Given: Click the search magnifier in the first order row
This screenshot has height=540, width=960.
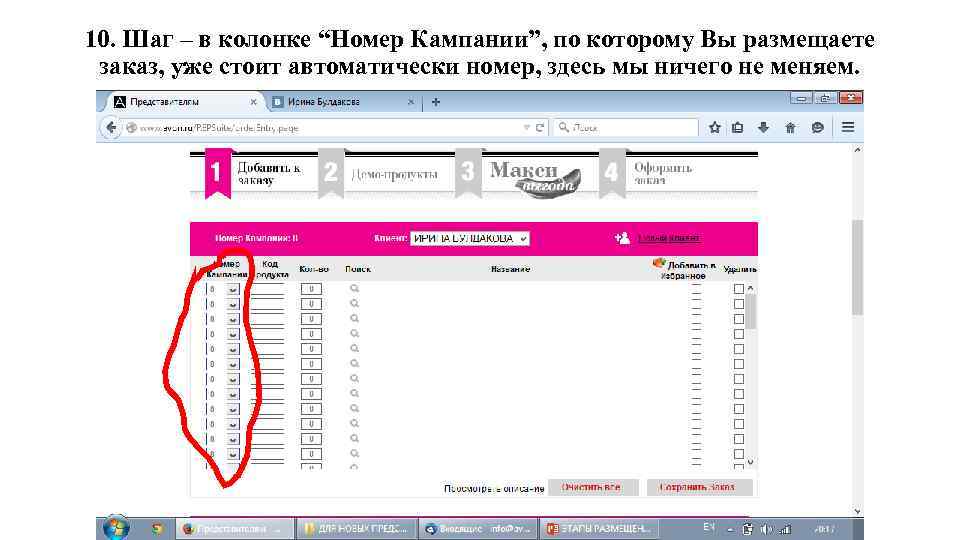Looking at the screenshot, I should click(354, 288).
